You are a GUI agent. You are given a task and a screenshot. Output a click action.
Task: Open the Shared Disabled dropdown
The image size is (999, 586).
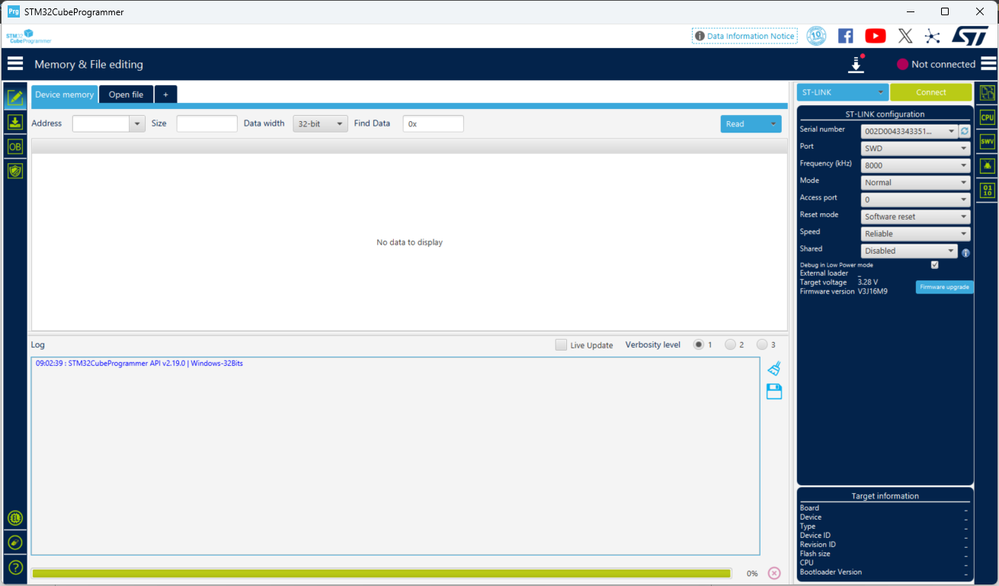click(909, 251)
